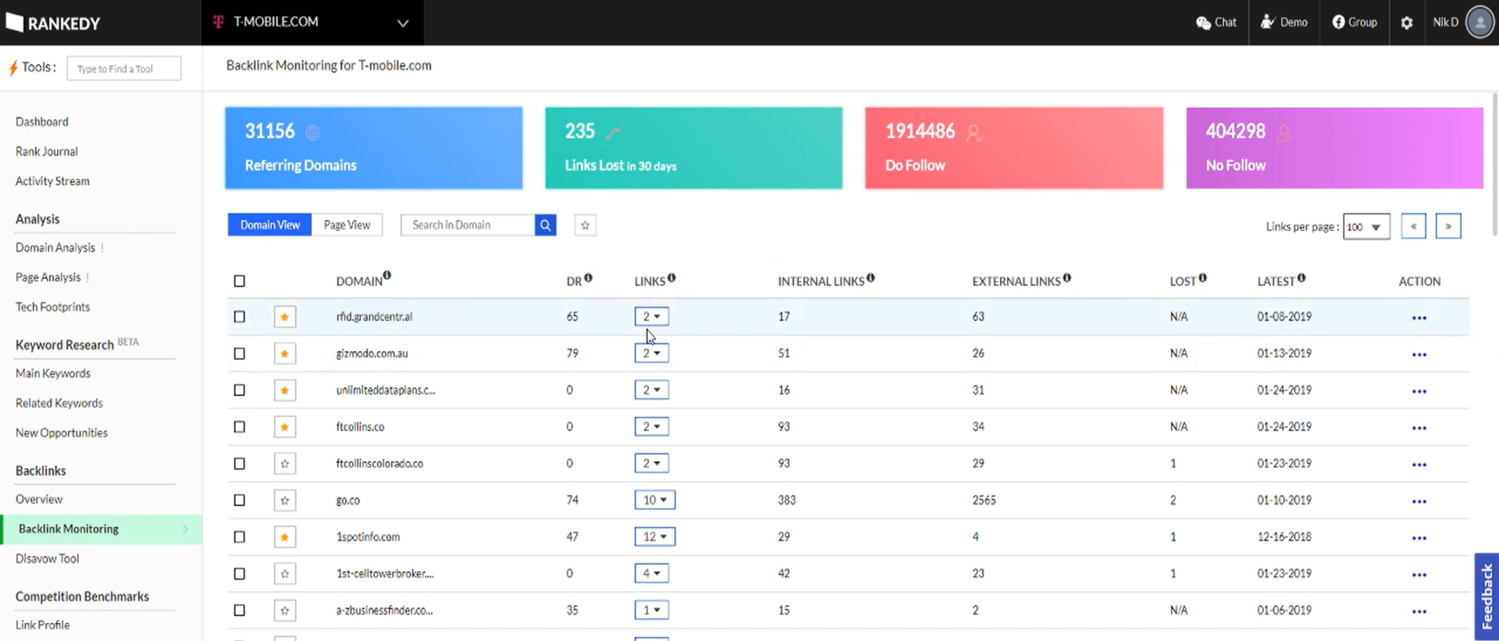
Task: Go to next page of links
Action: pyautogui.click(x=1448, y=226)
